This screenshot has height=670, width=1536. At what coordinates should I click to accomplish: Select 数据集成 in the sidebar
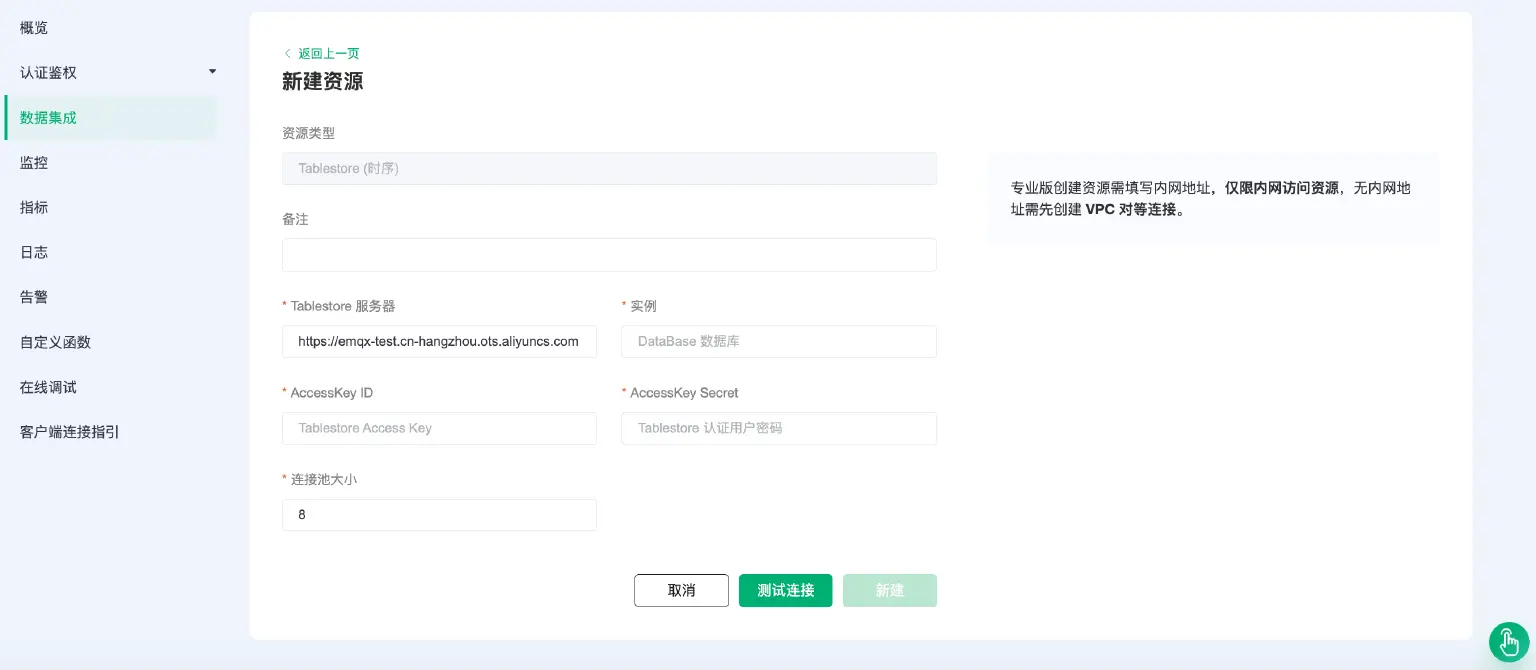pyautogui.click(x=48, y=117)
